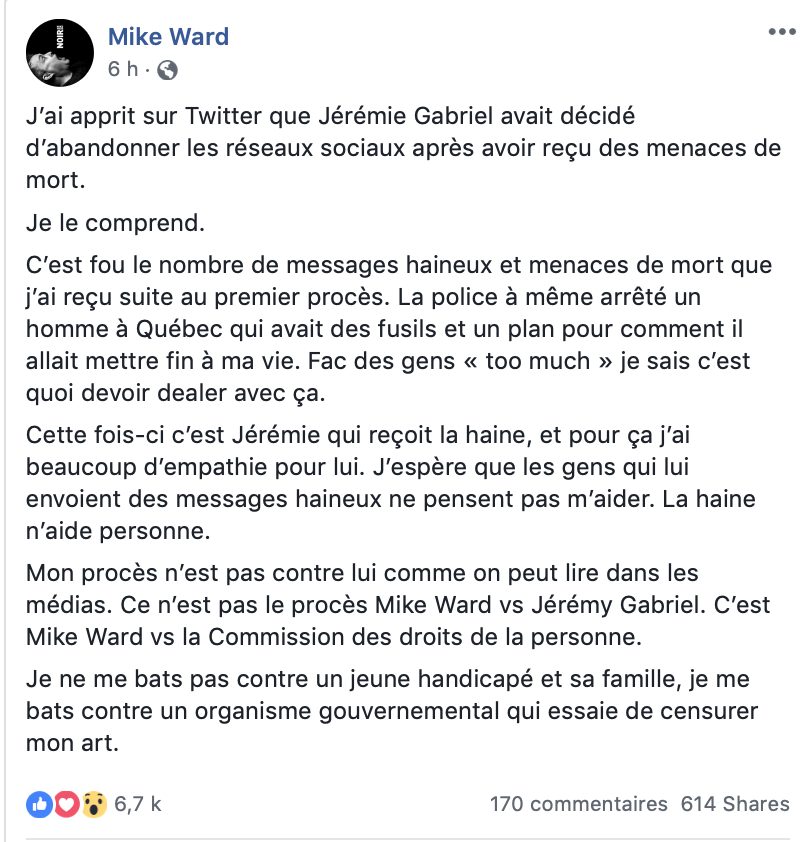This screenshot has height=842, width=808.
Task: Click the paragraph starting "Mon procès n'est pas"
Action: pos(398,605)
